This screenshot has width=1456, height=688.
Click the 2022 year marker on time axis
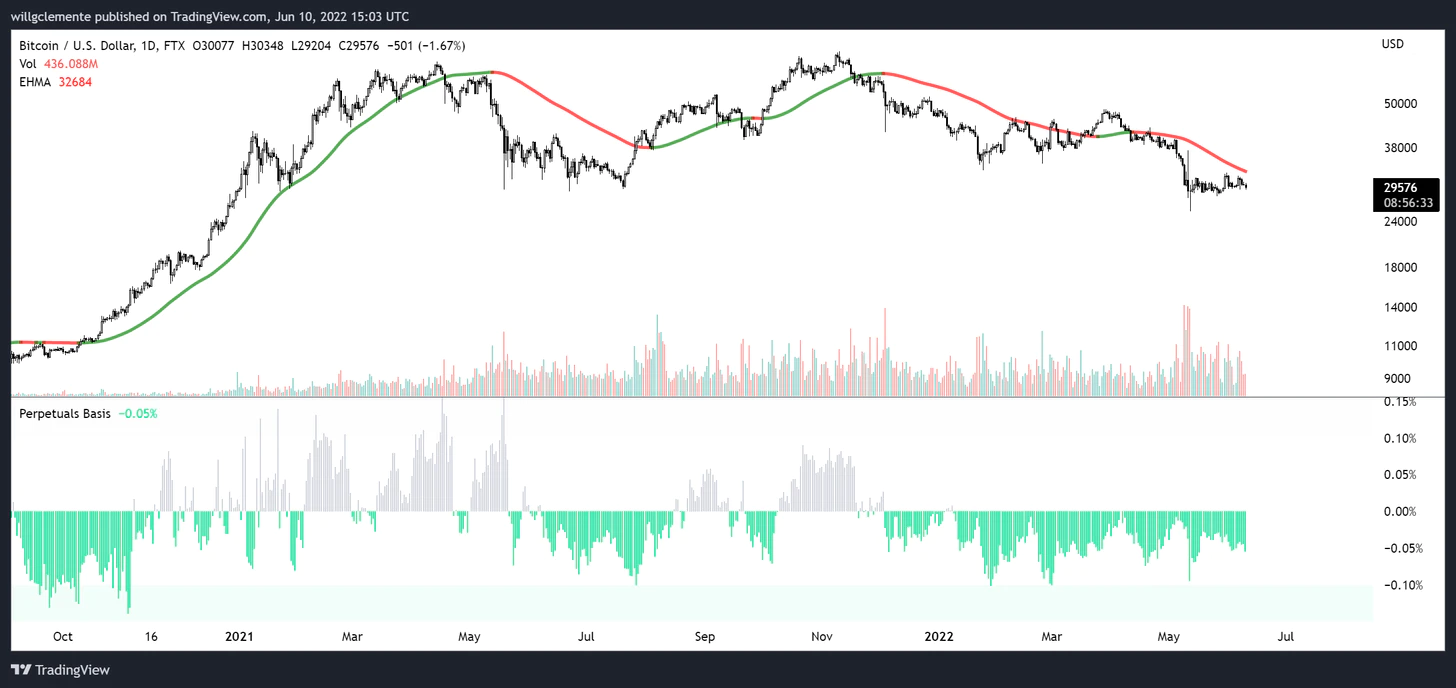coord(938,636)
